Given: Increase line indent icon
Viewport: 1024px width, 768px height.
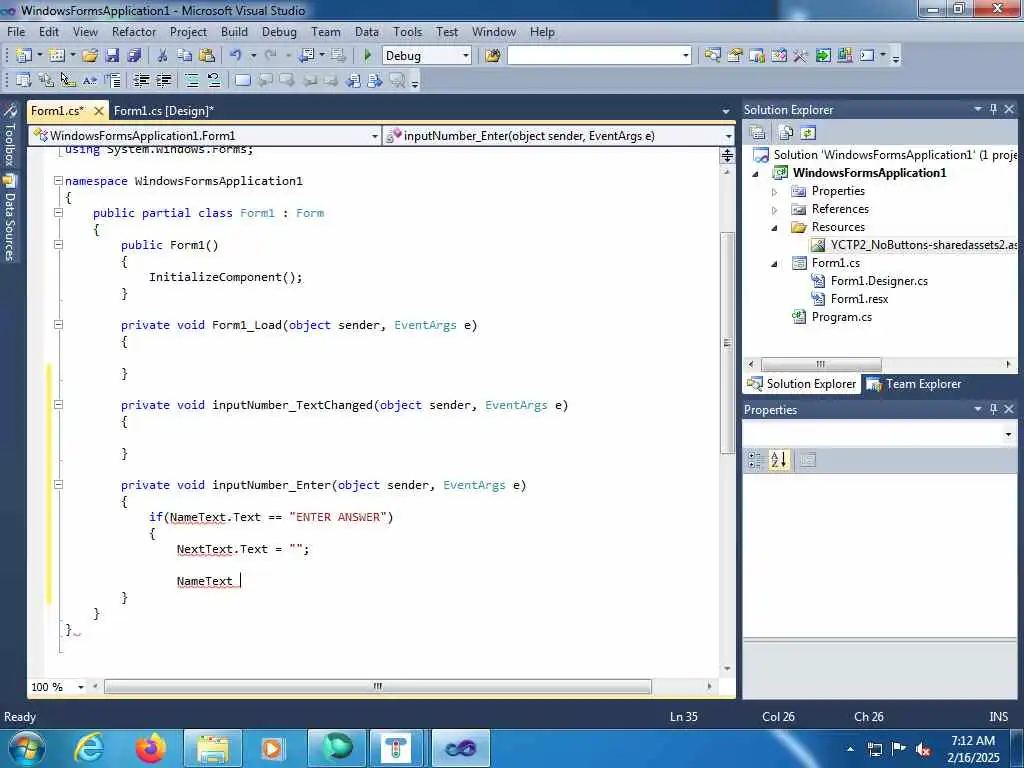Looking at the screenshot, I should (163, 80).
